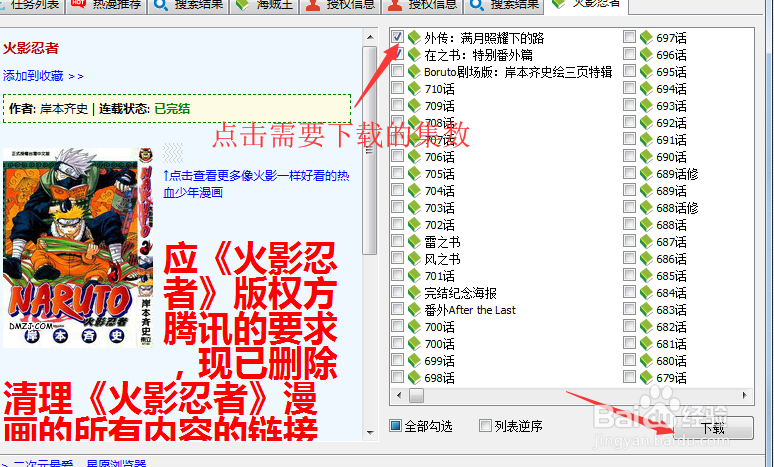This screenshot has width=774, height=467.
Task: Click the book icon beside 风之书
Action: [414, 258]
